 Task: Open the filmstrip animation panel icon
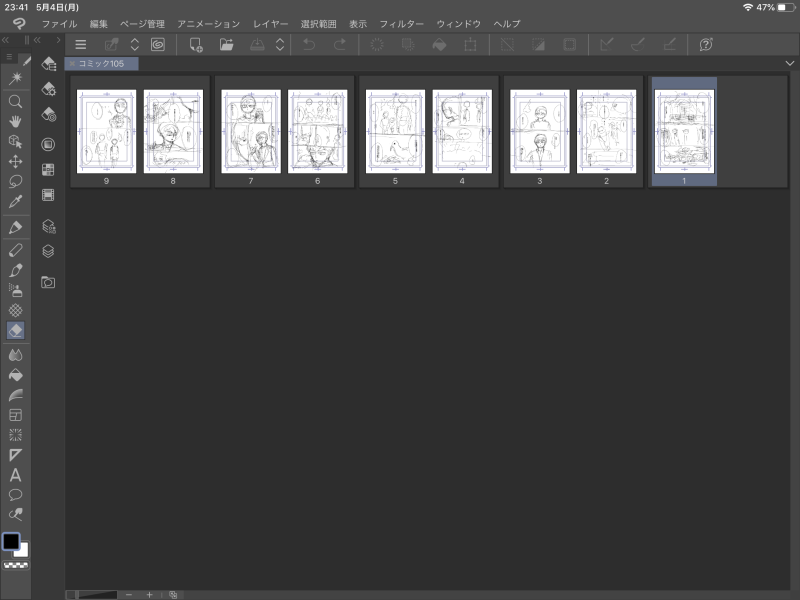[48, 195]
